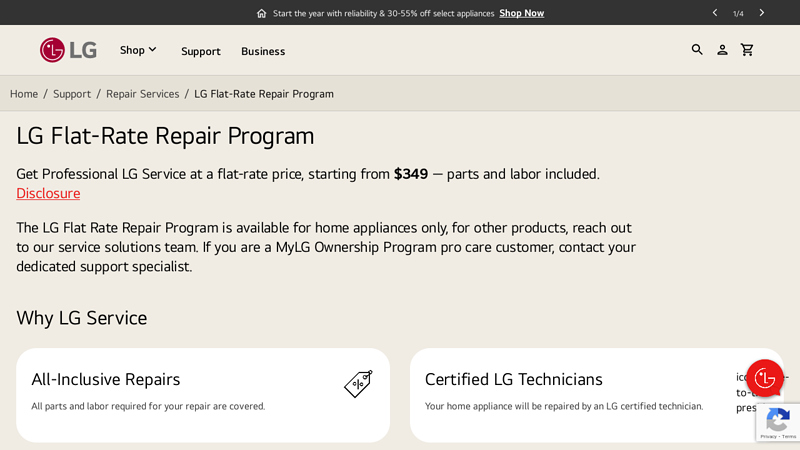Open the shopping cart
This screenshot has height=450, width=800.
(747, 50)
